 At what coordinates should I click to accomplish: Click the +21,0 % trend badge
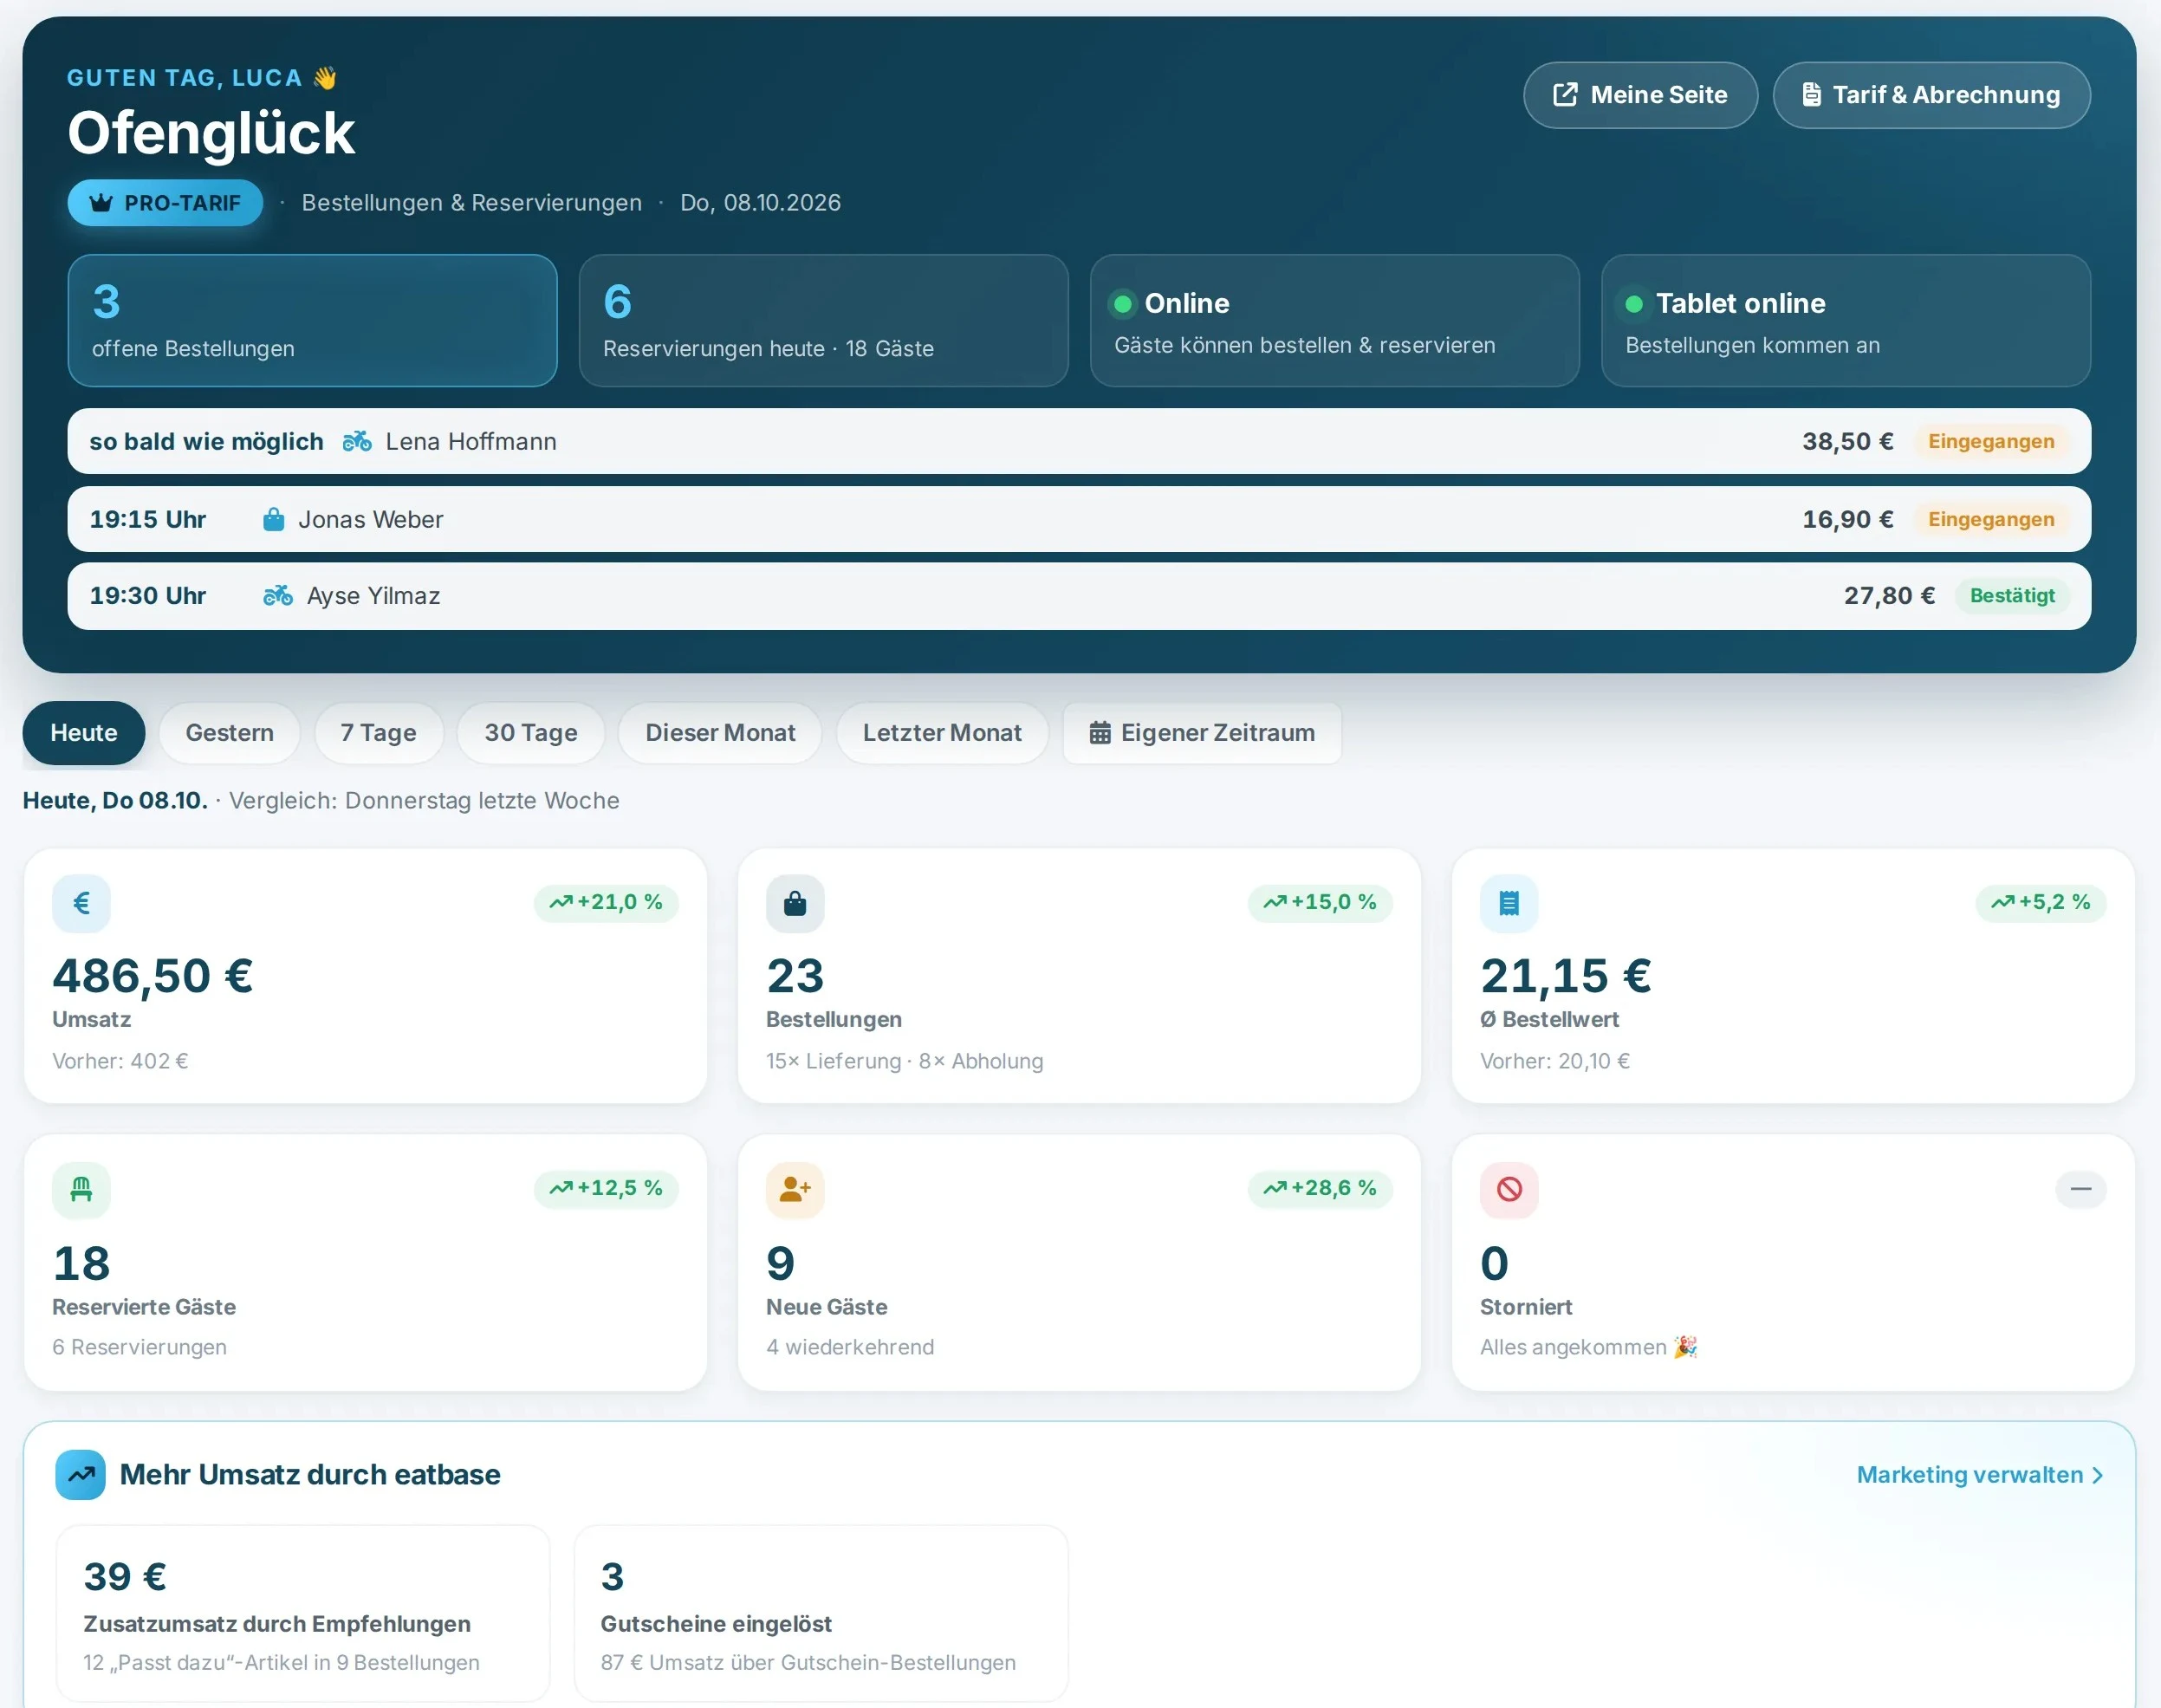point(606,902)
